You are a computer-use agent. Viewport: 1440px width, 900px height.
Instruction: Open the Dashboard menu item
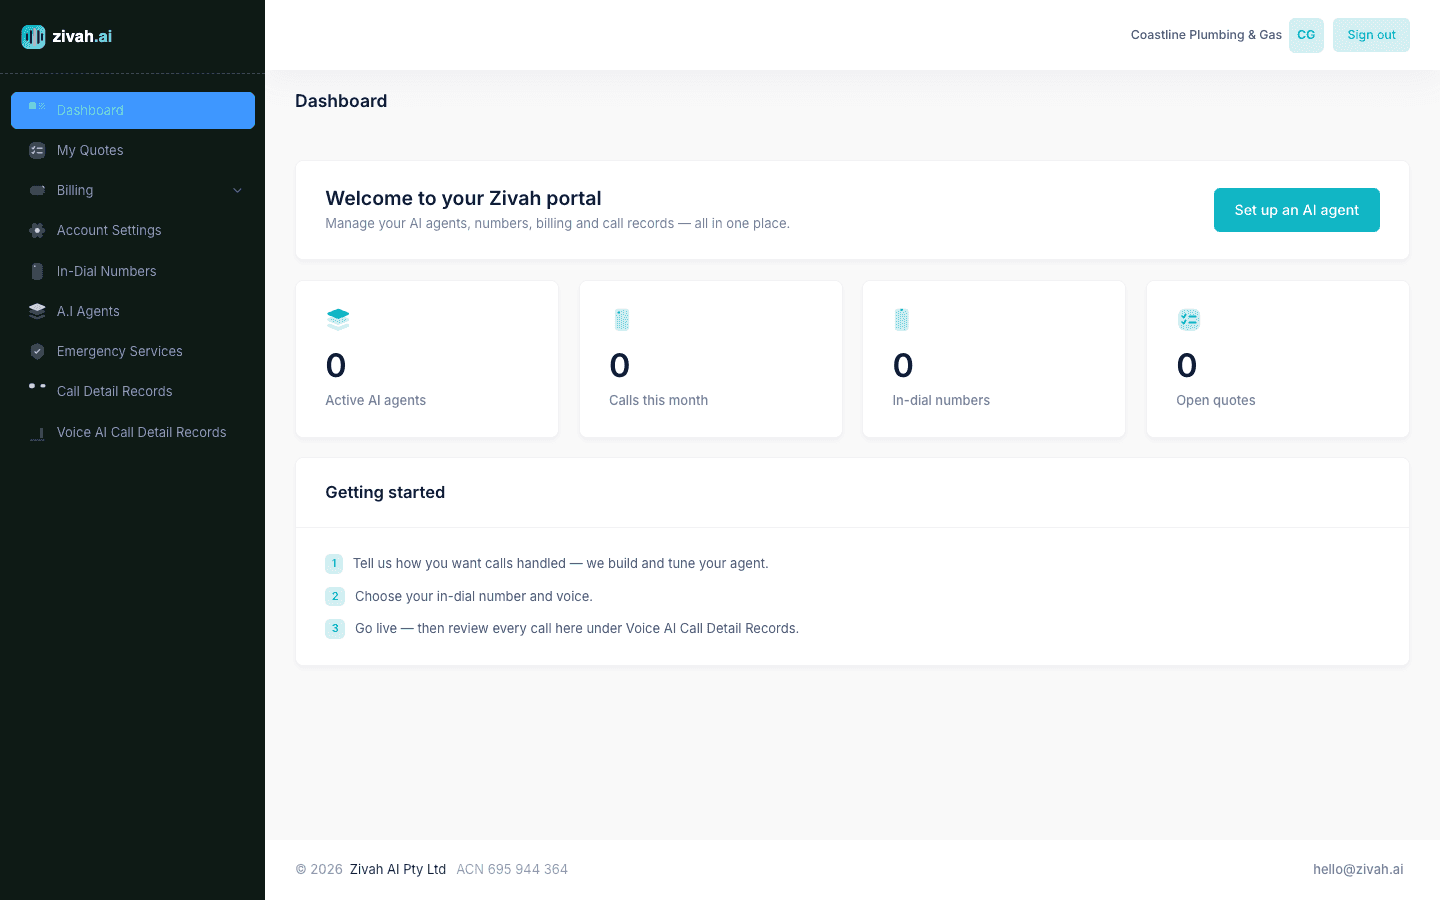[133, 110]
